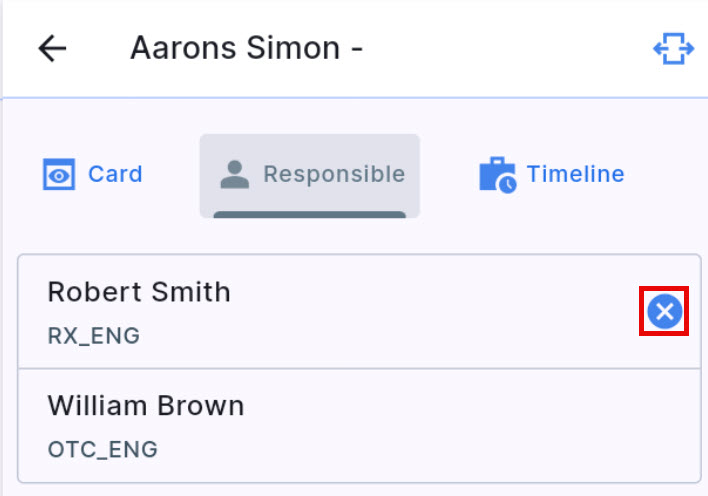Remove Robert Smith with the X icon
The height and width of the screenshot is (496, 708).
pos(664,312)
